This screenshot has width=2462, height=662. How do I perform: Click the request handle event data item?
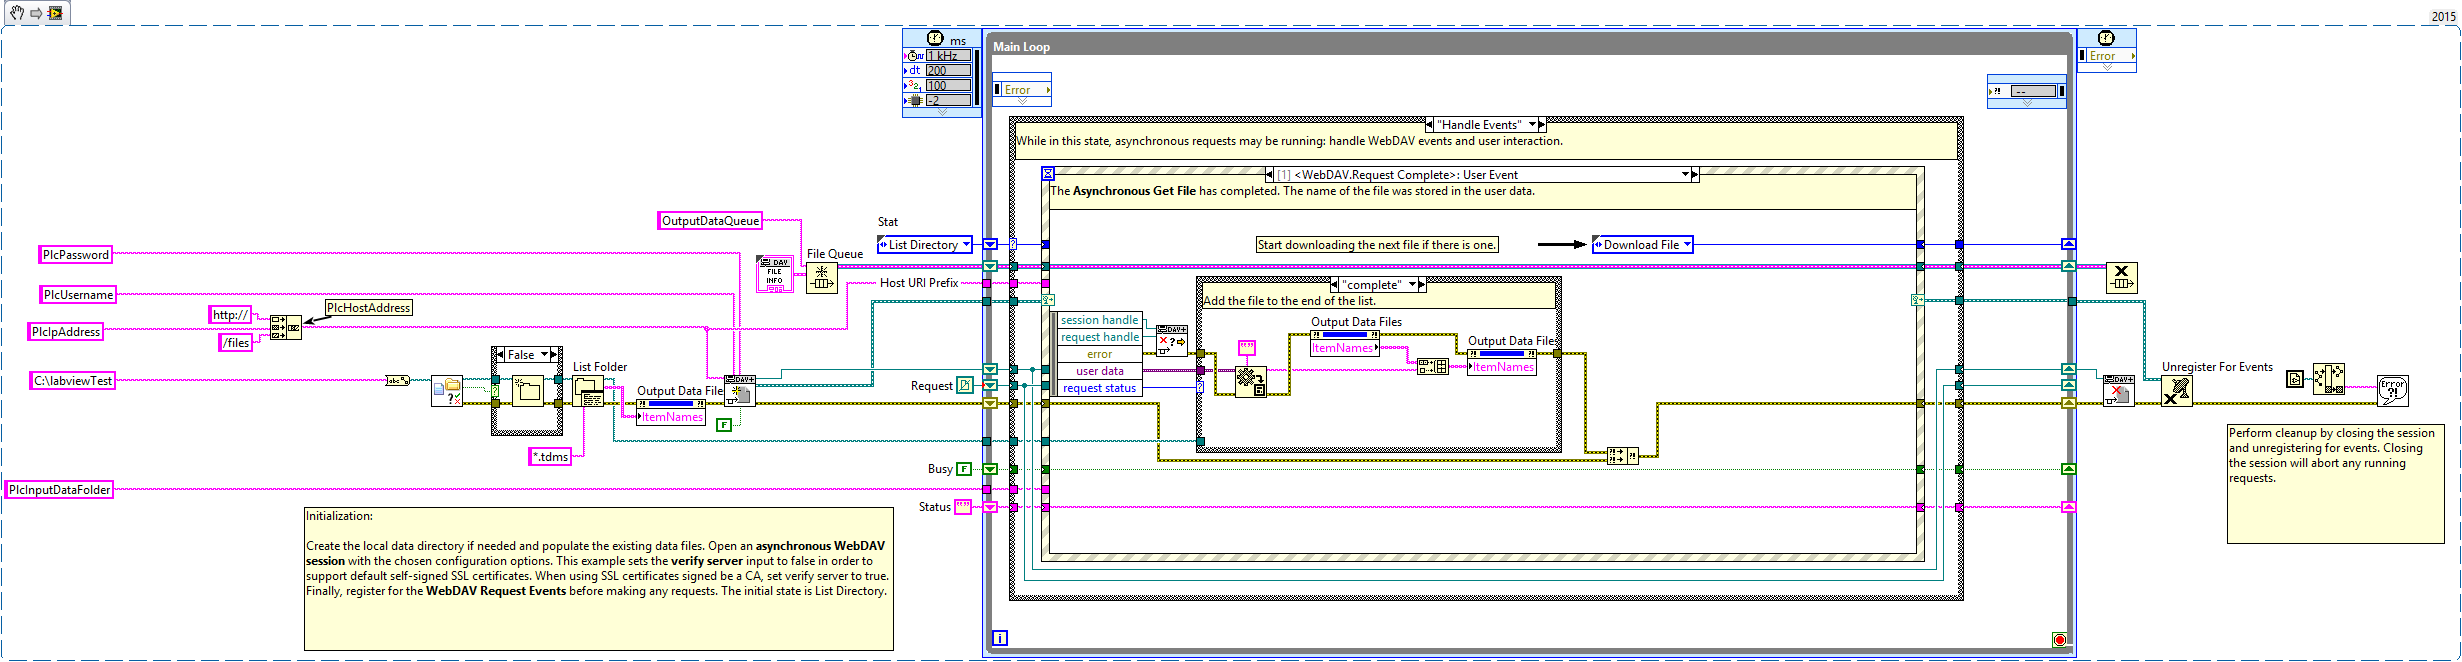coord(1099,337)
